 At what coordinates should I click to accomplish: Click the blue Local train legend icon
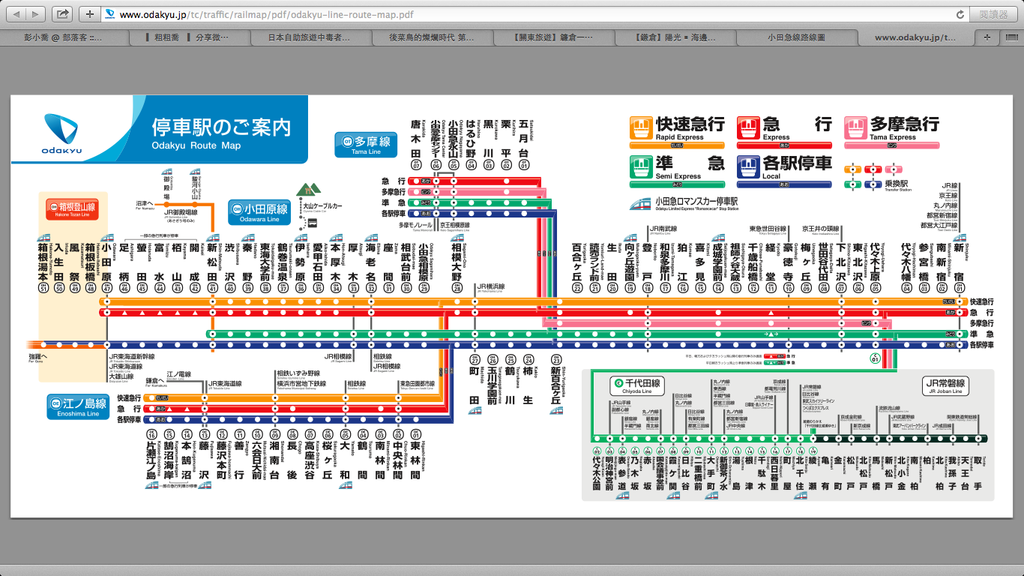[x=748, y=167]
